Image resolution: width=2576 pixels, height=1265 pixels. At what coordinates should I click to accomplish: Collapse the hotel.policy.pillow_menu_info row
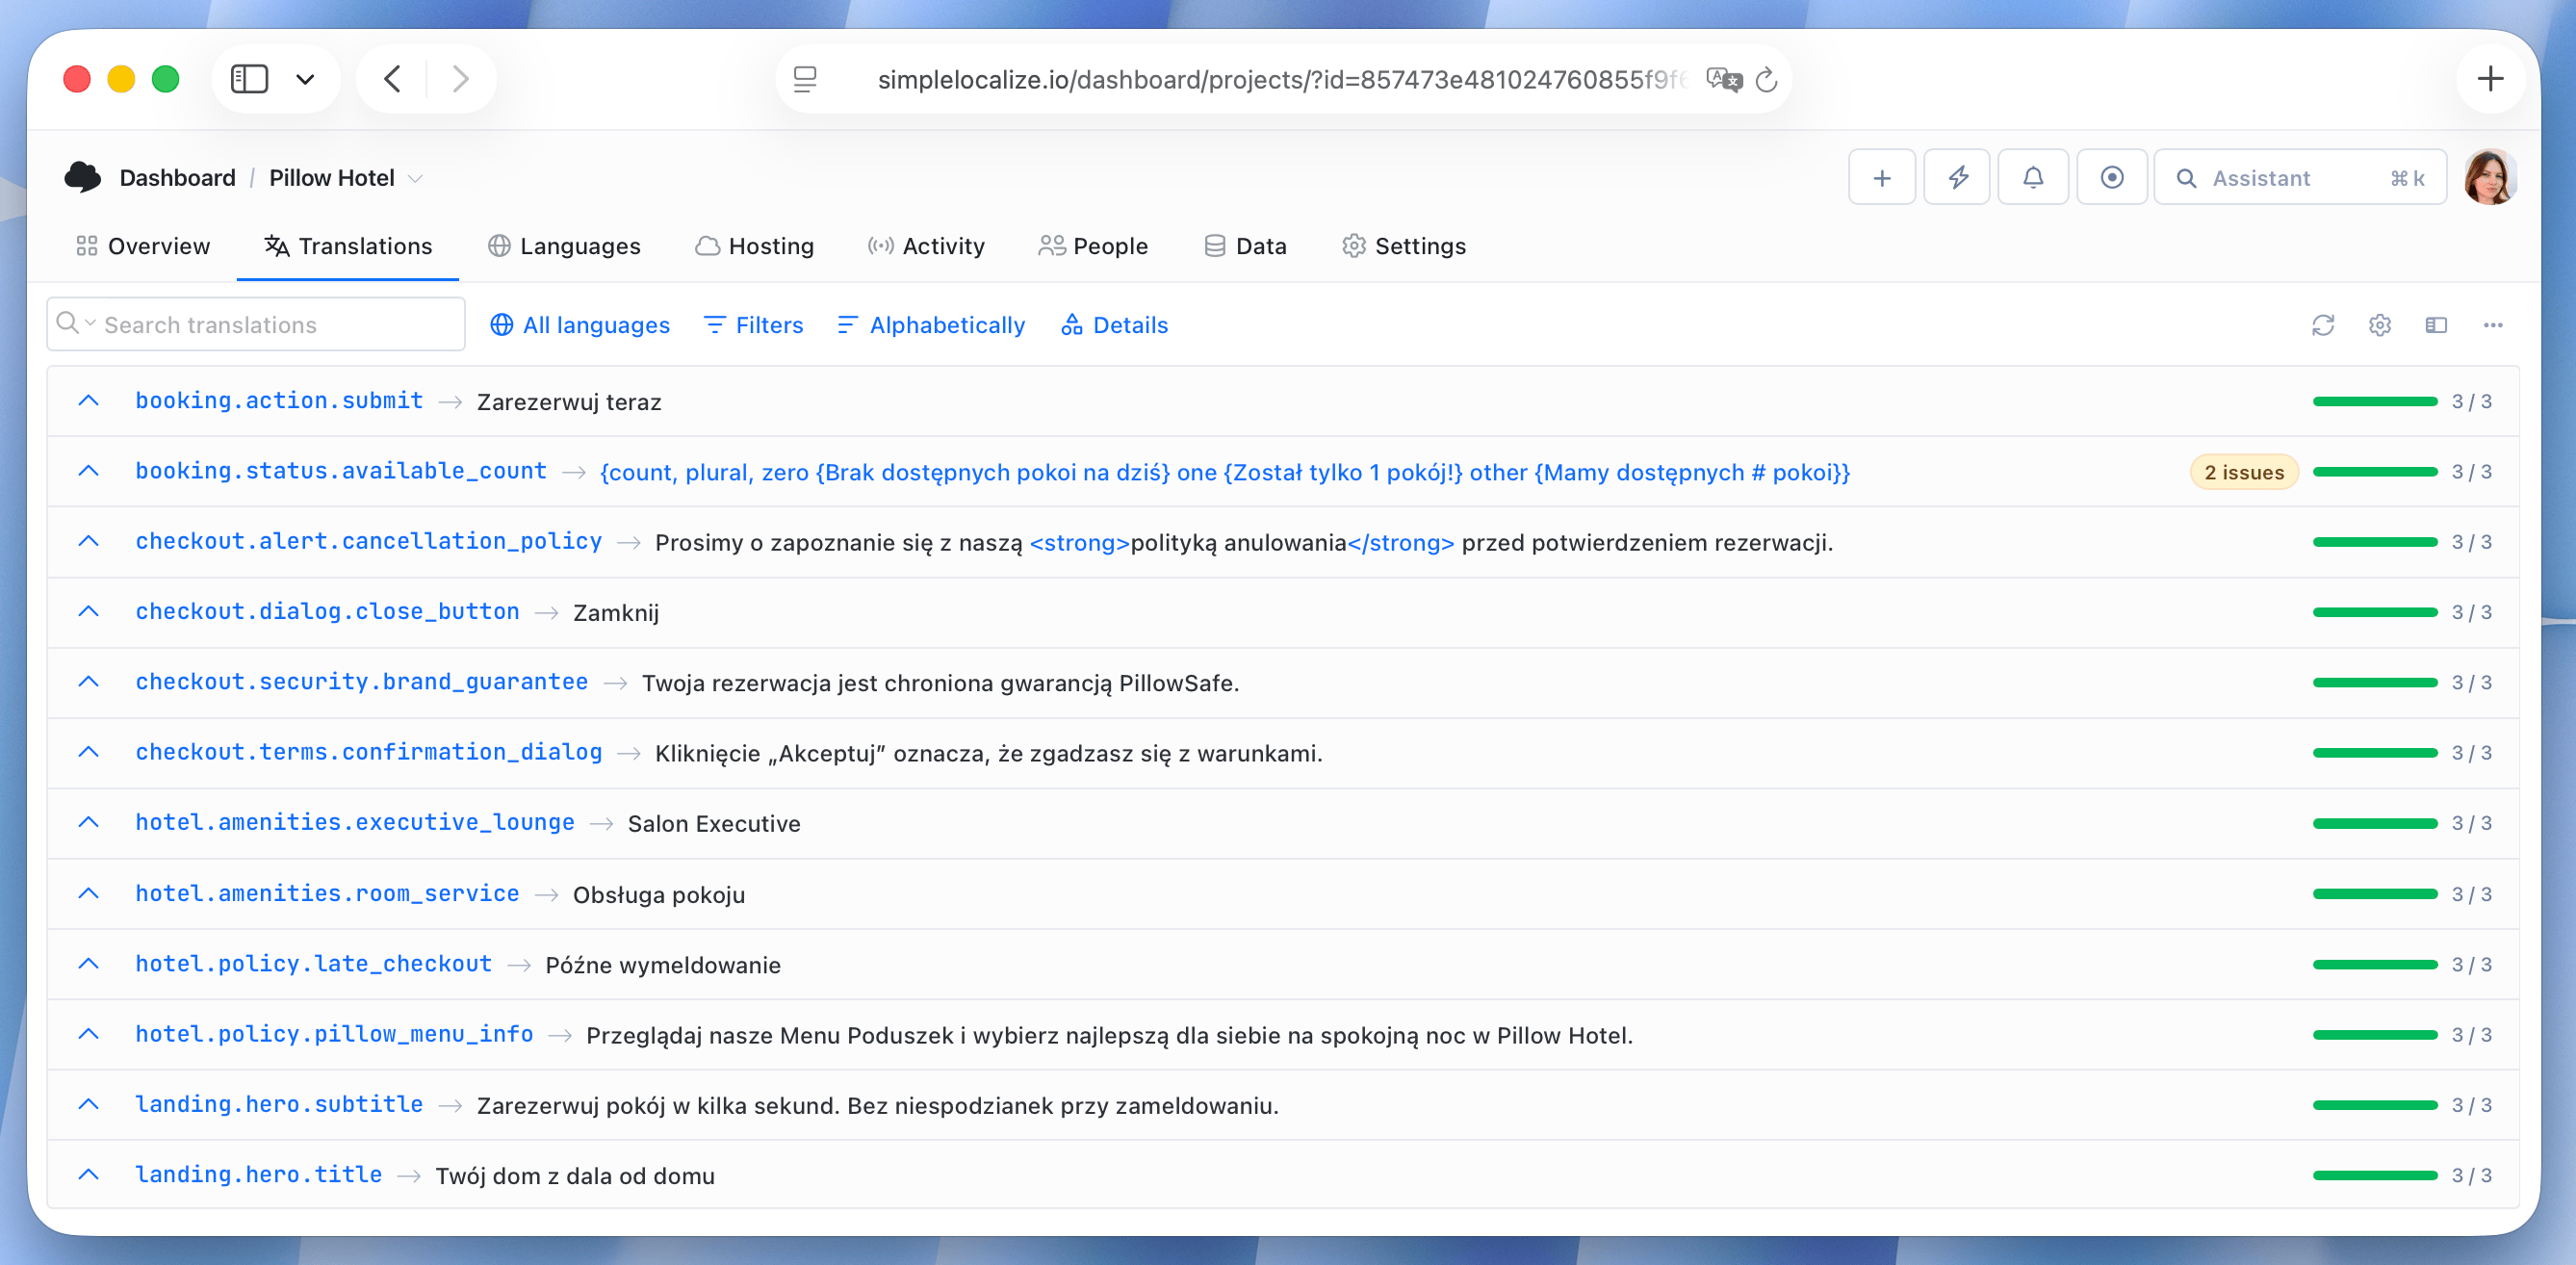tap(89, 1034)
